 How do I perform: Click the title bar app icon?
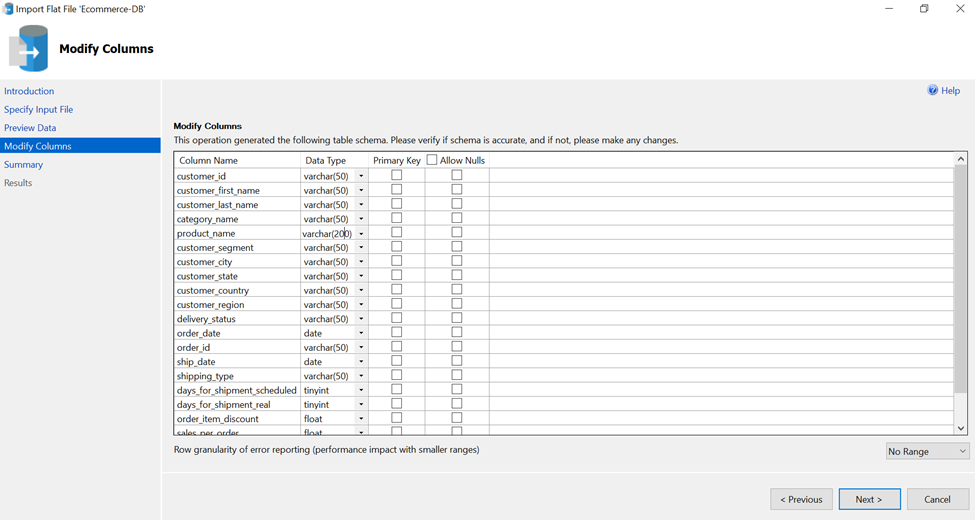(x=8, y=9)
